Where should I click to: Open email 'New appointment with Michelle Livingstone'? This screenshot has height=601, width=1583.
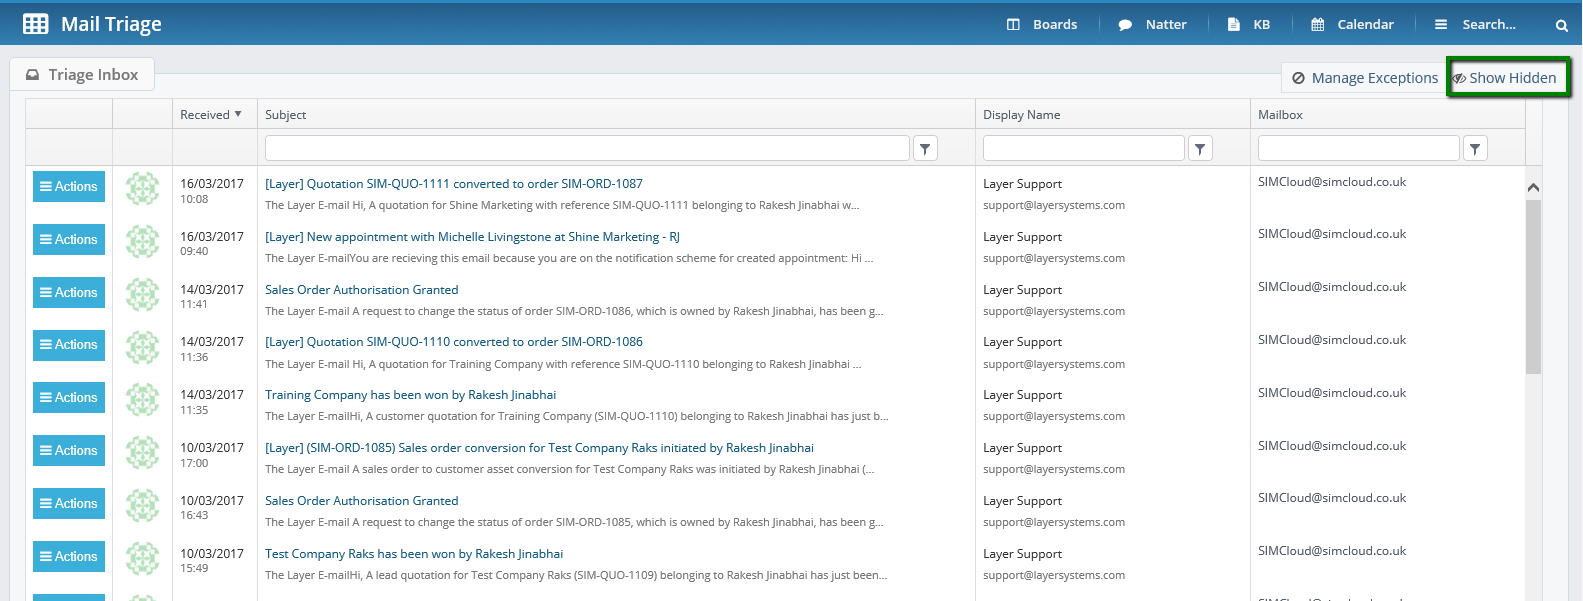[x=472, y=237]
